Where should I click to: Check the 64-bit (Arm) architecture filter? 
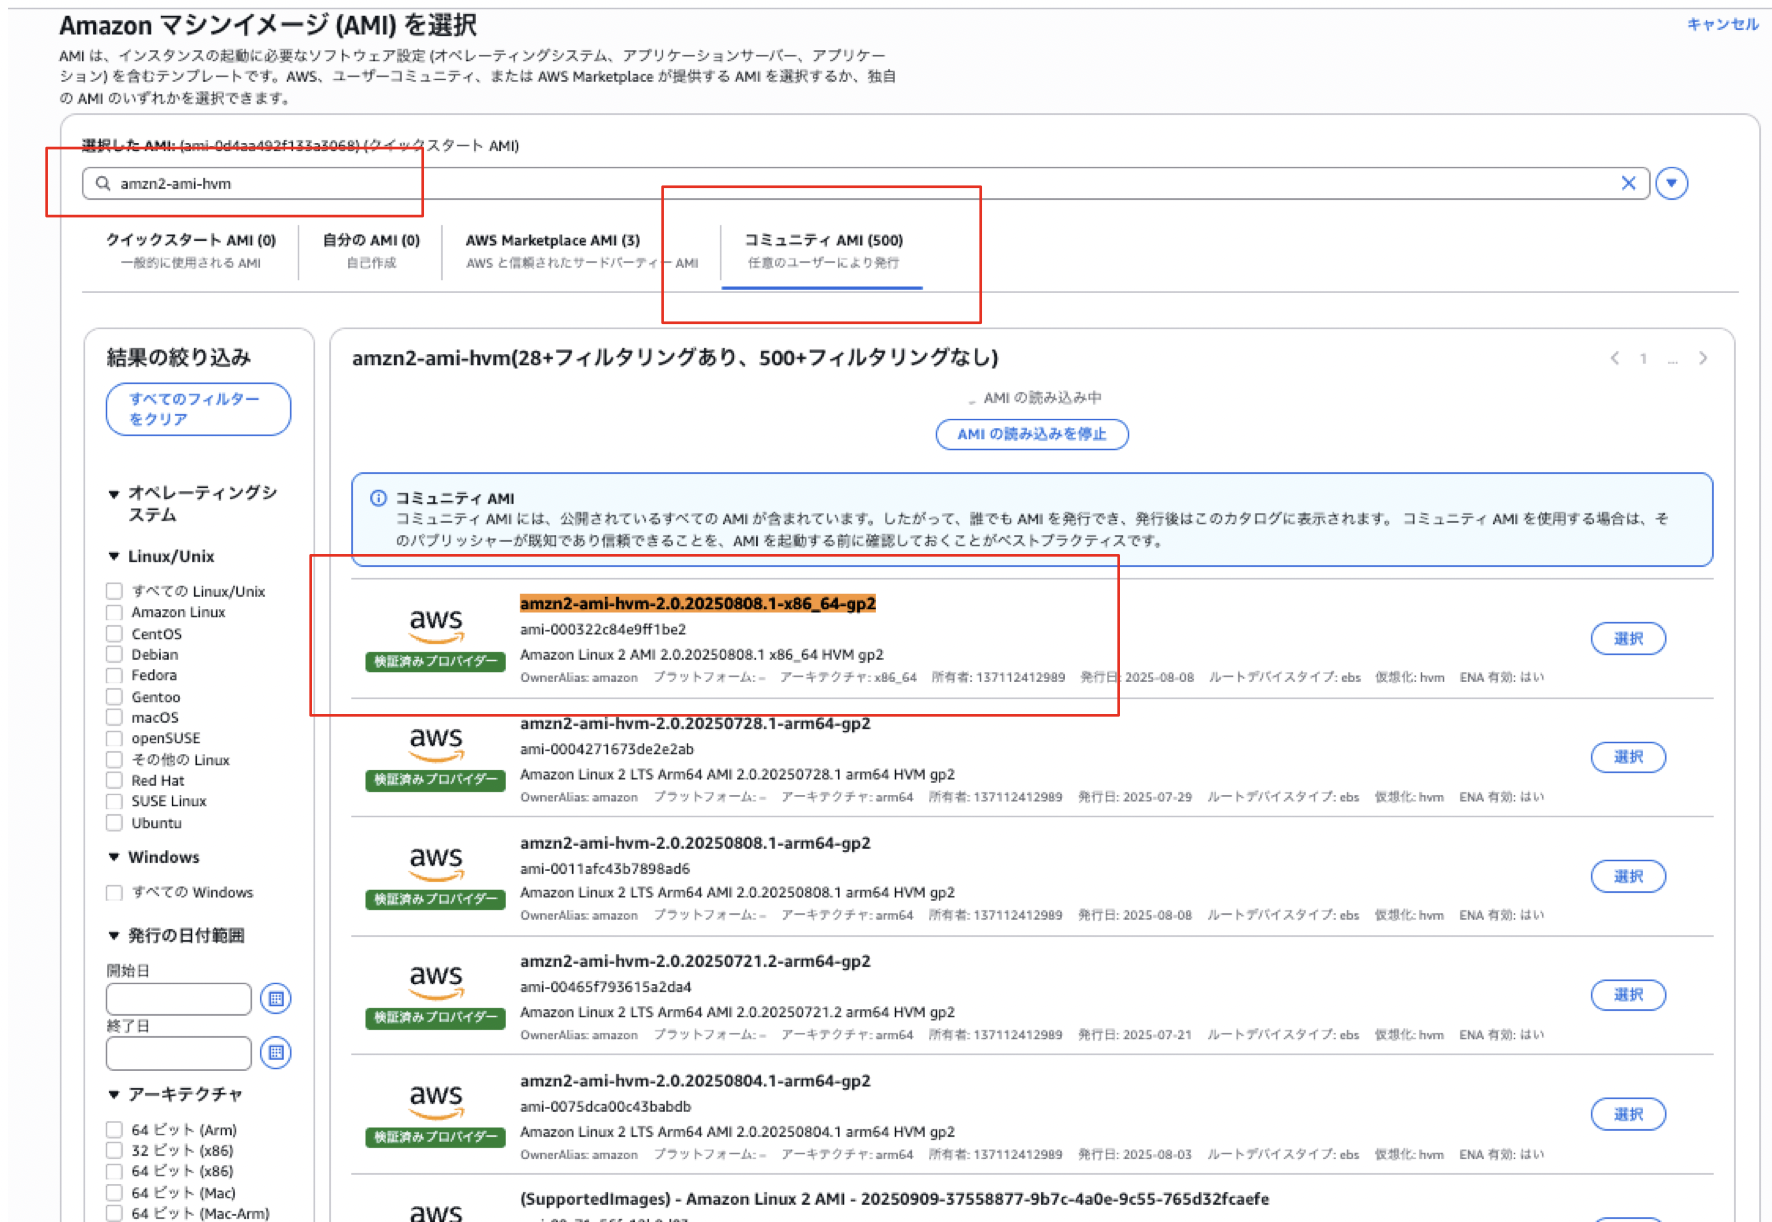point(114,1129)
